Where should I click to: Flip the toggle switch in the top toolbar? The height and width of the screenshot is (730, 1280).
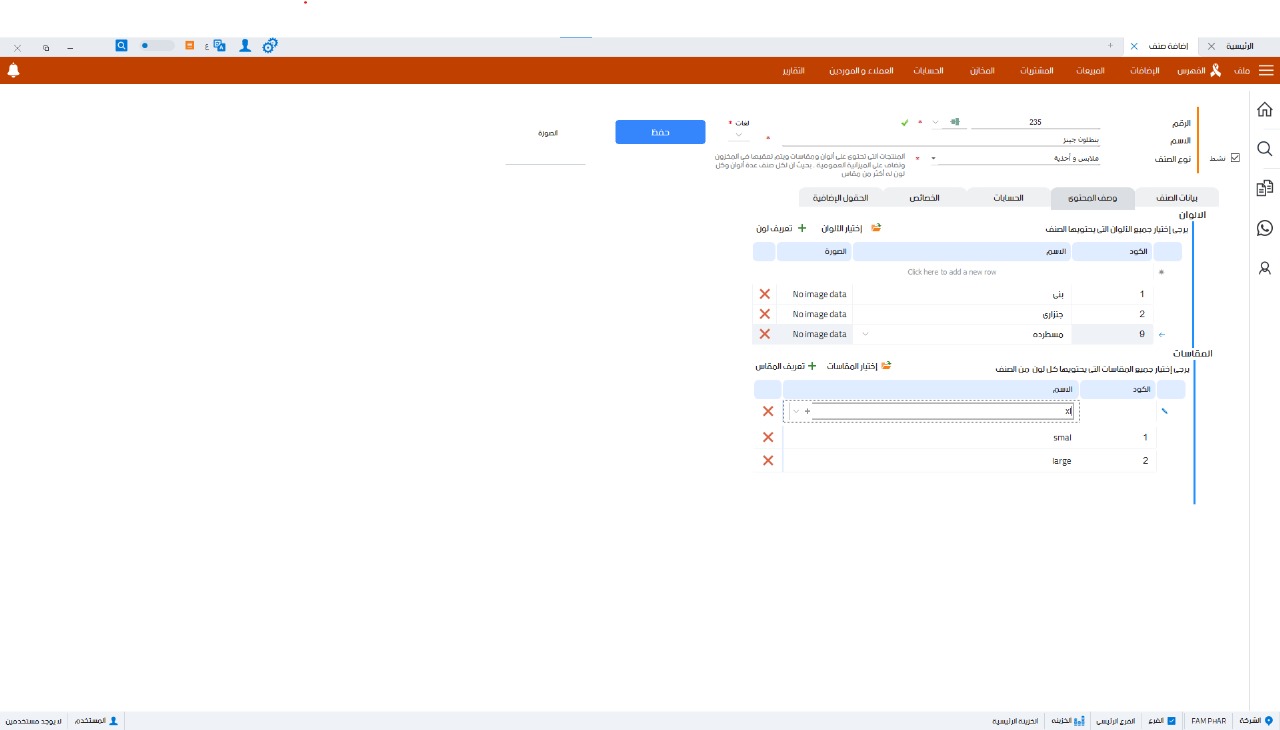[x=157, y=46]
